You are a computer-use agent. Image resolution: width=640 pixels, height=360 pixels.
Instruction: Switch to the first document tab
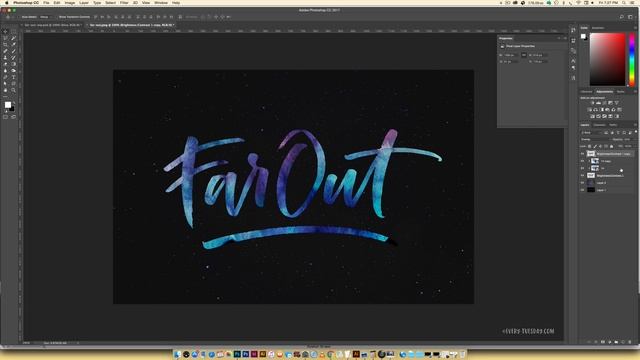(52, 25)
